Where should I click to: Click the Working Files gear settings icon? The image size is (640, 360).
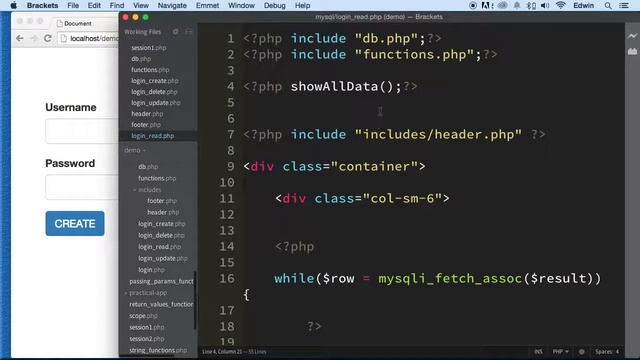point(176,31)
